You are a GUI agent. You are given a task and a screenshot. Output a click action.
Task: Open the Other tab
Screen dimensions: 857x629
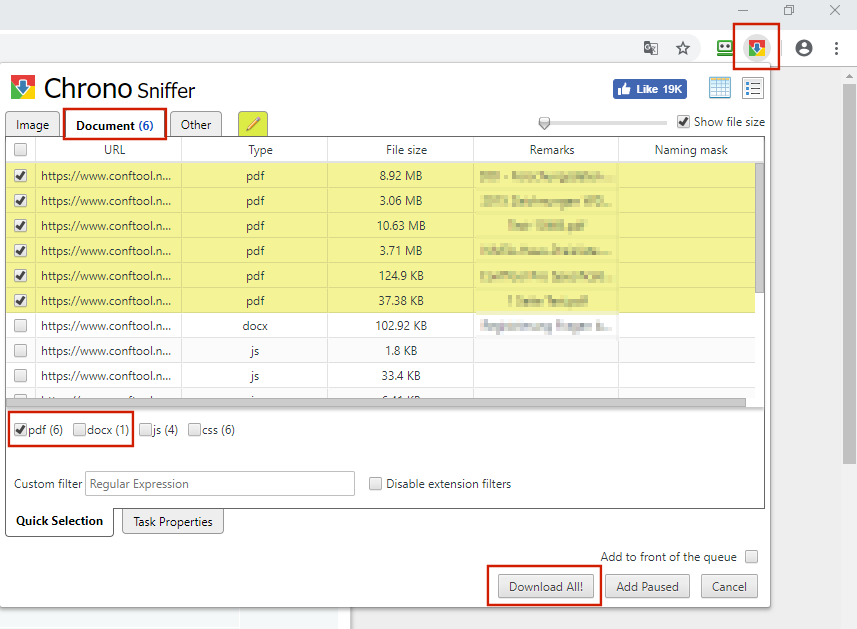[x=196, y=125]
